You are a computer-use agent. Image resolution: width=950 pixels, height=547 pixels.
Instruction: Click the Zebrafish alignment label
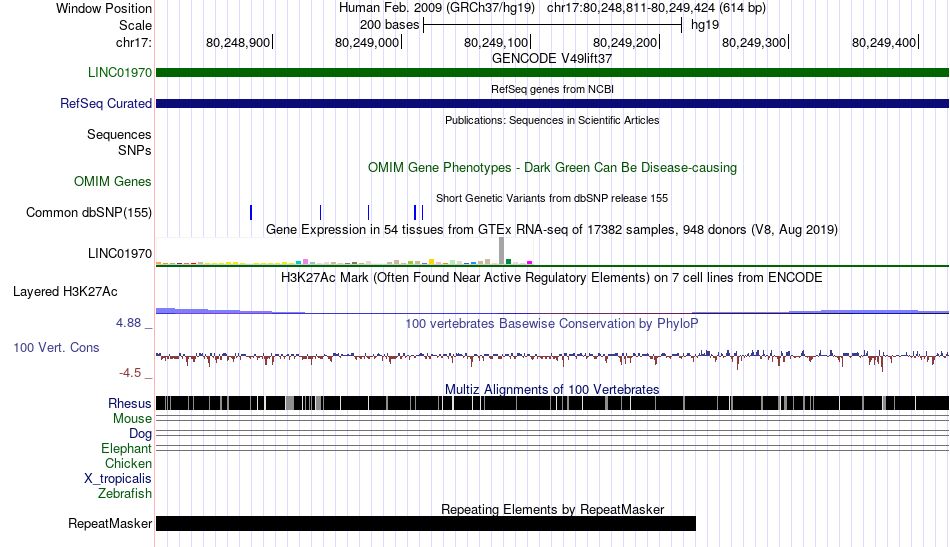pyautogui.click(x=124, y=494)
